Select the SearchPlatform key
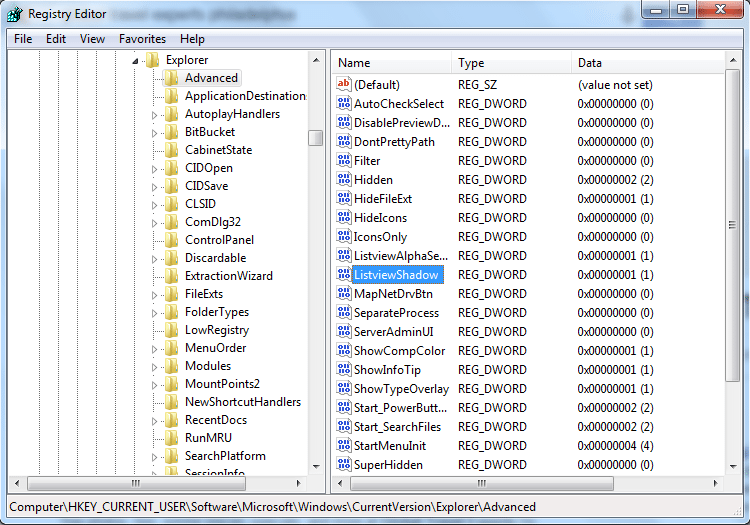 click(225, 456)
